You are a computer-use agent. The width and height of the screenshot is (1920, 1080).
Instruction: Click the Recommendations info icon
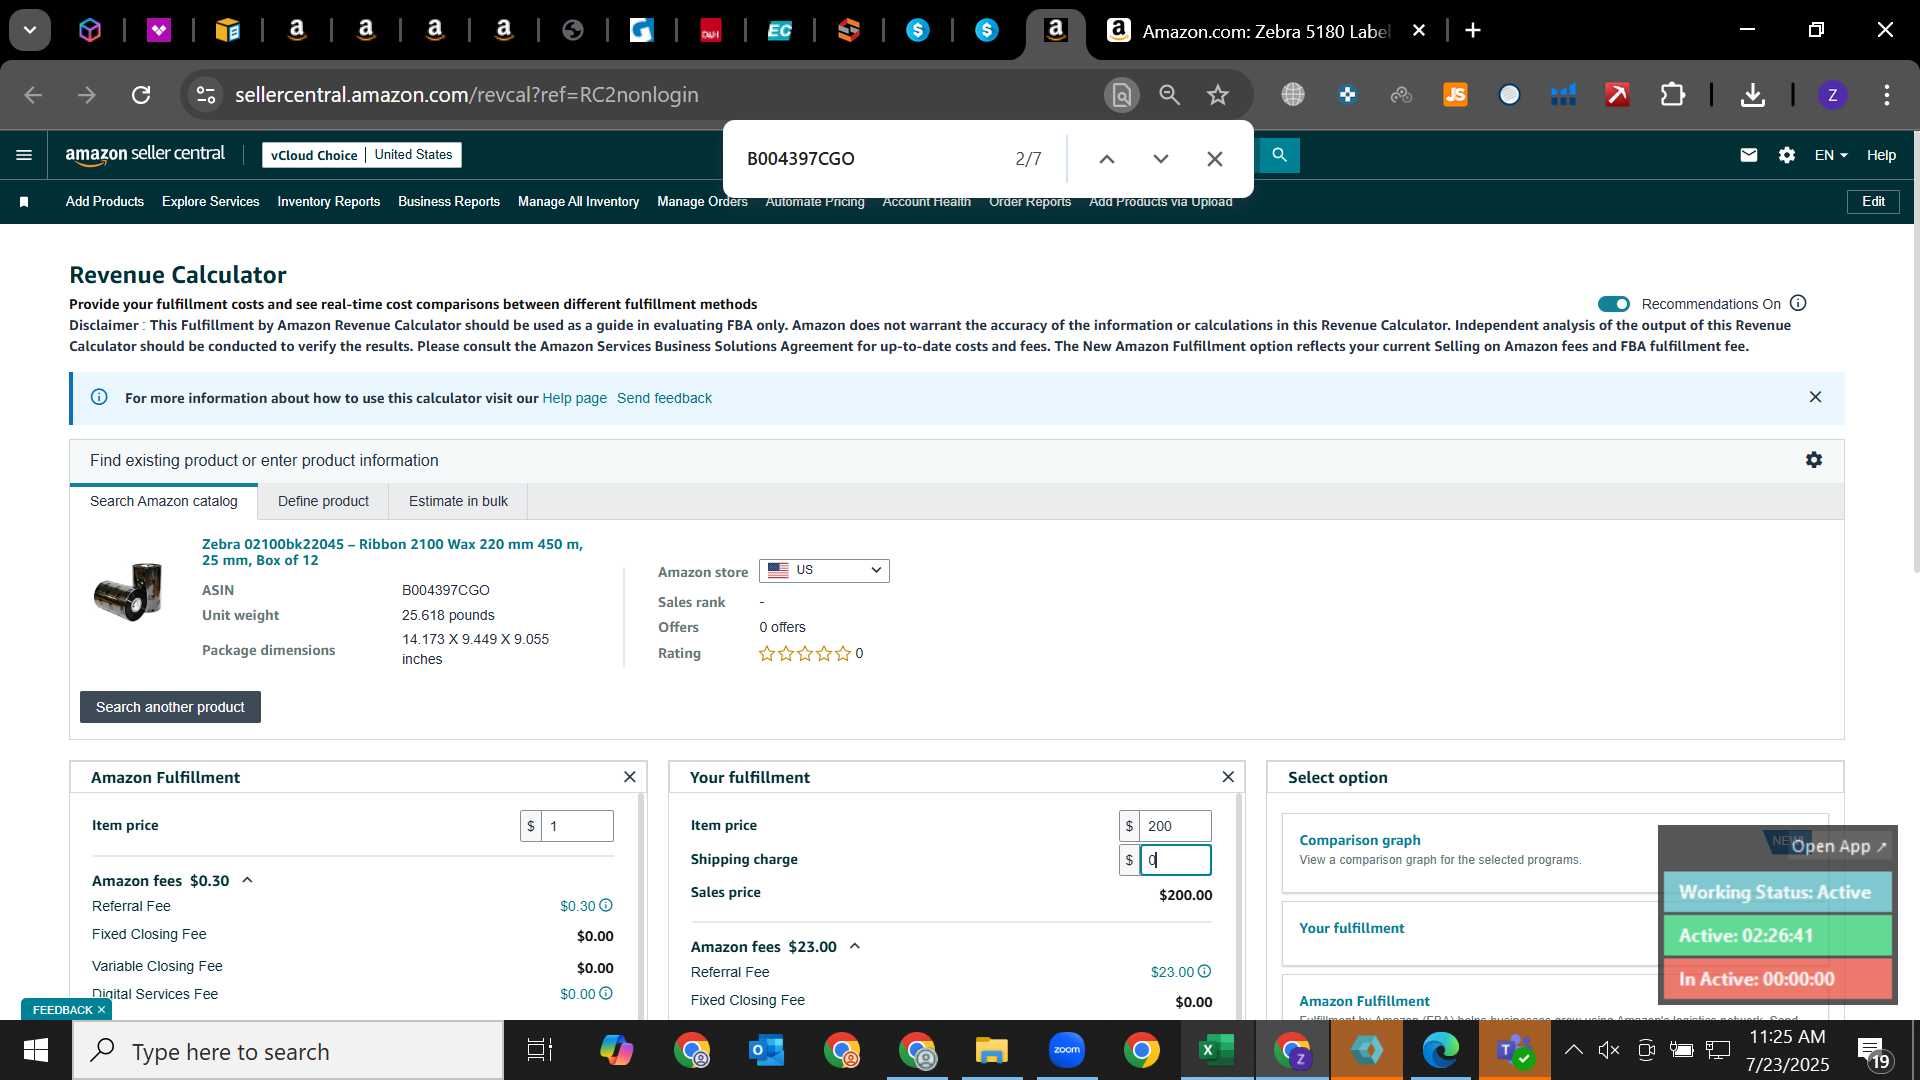tap(1798, 303)
